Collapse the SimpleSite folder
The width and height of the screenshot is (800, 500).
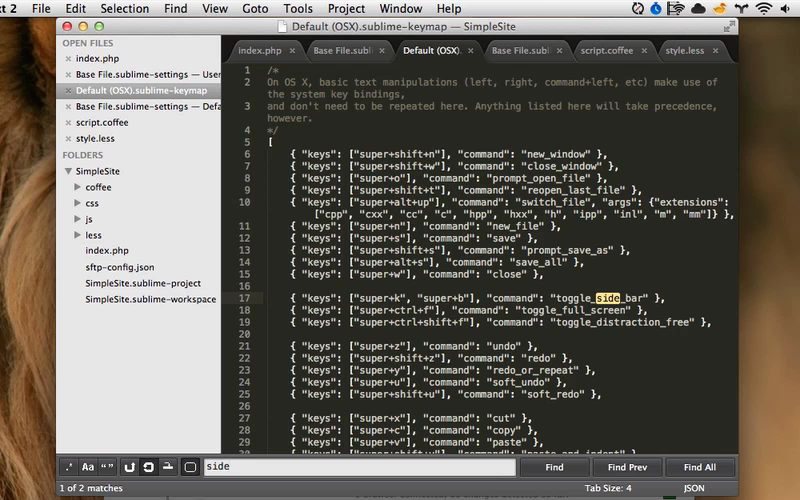[x=68, y=171]
